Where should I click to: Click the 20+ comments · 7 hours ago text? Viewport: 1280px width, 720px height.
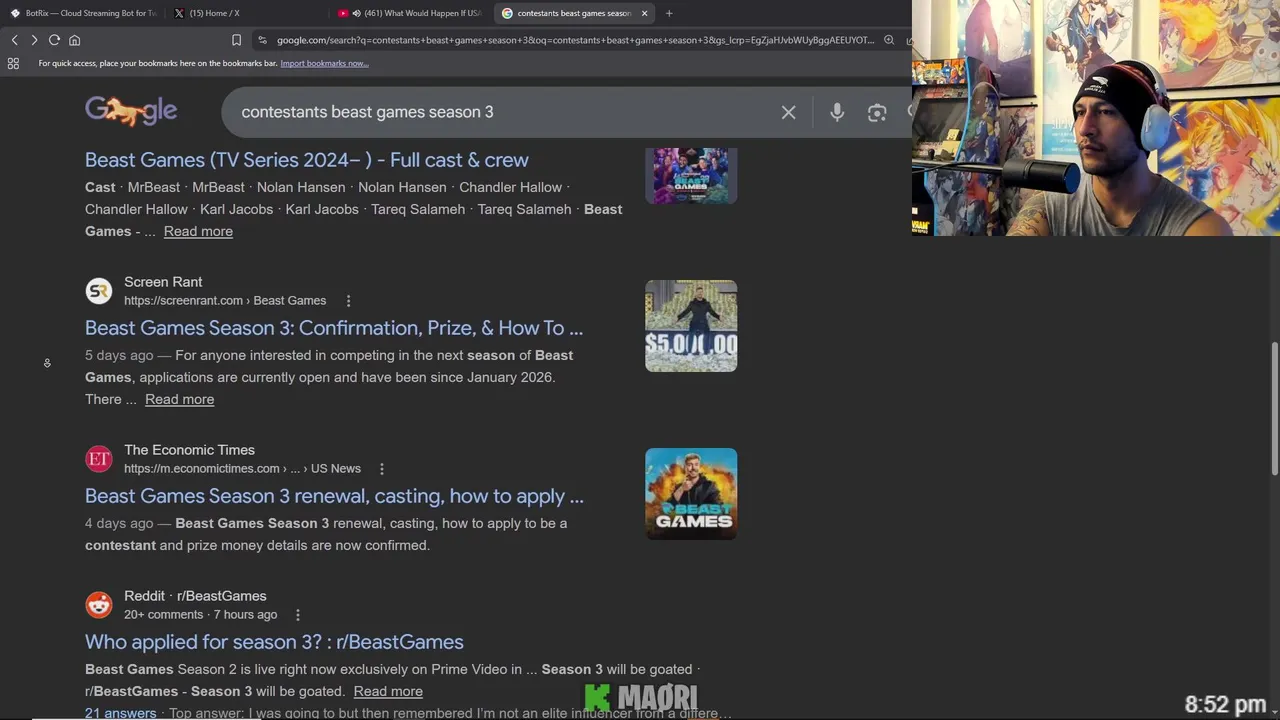(x=200, y=615)
